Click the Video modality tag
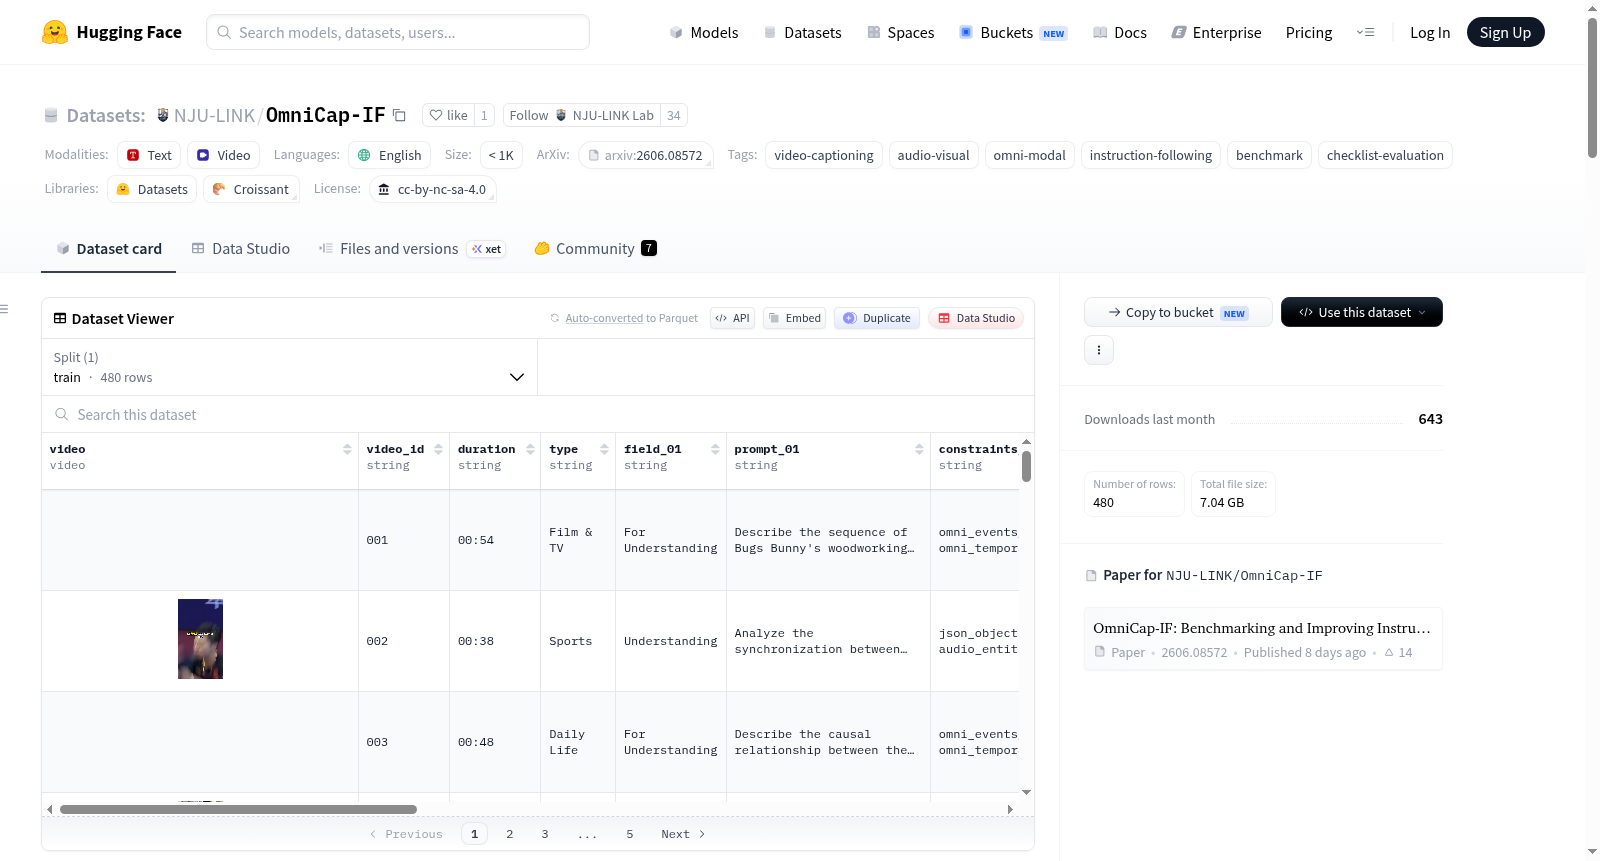Image resolution: width=1600 pixels, height=861 pixels. coord(223,155)
